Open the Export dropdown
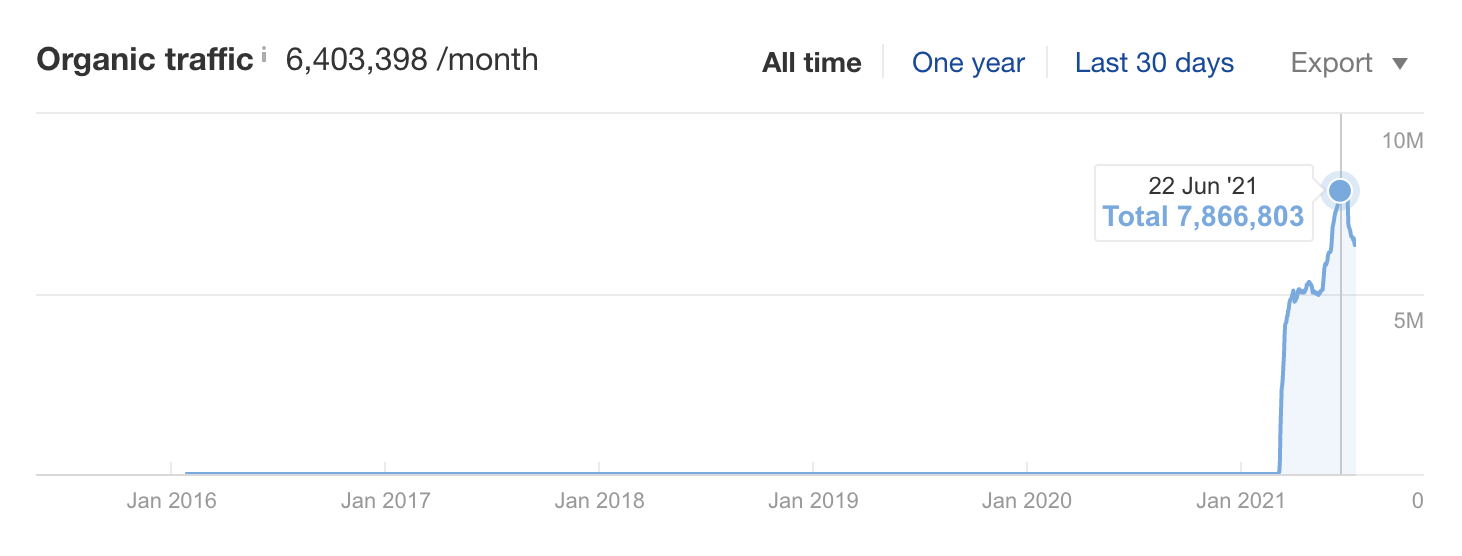The width and height of the screenshot is (1462, 556). [1349, 63]
